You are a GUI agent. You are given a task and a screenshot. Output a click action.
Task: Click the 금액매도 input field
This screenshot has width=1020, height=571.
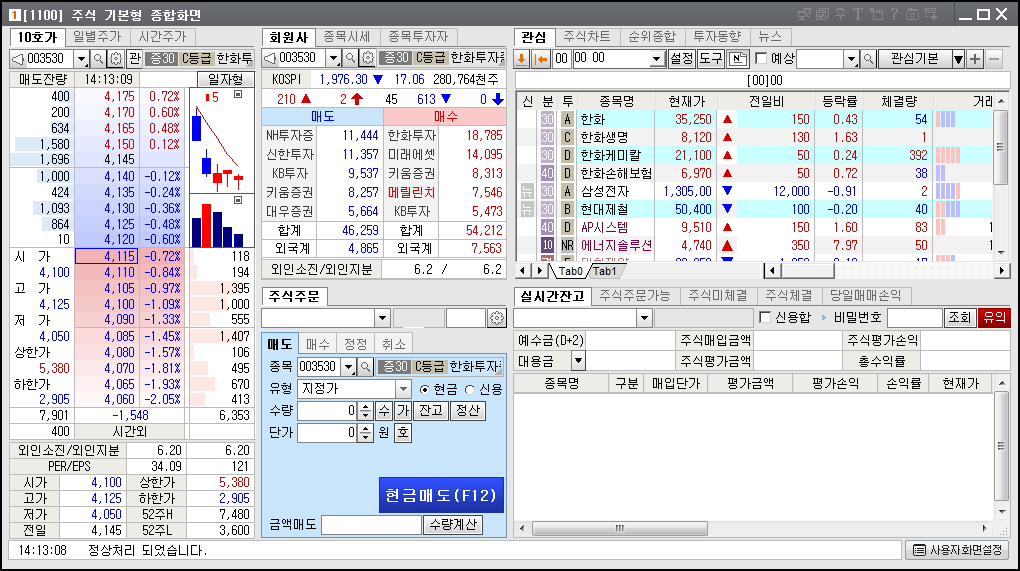(371, 524)
